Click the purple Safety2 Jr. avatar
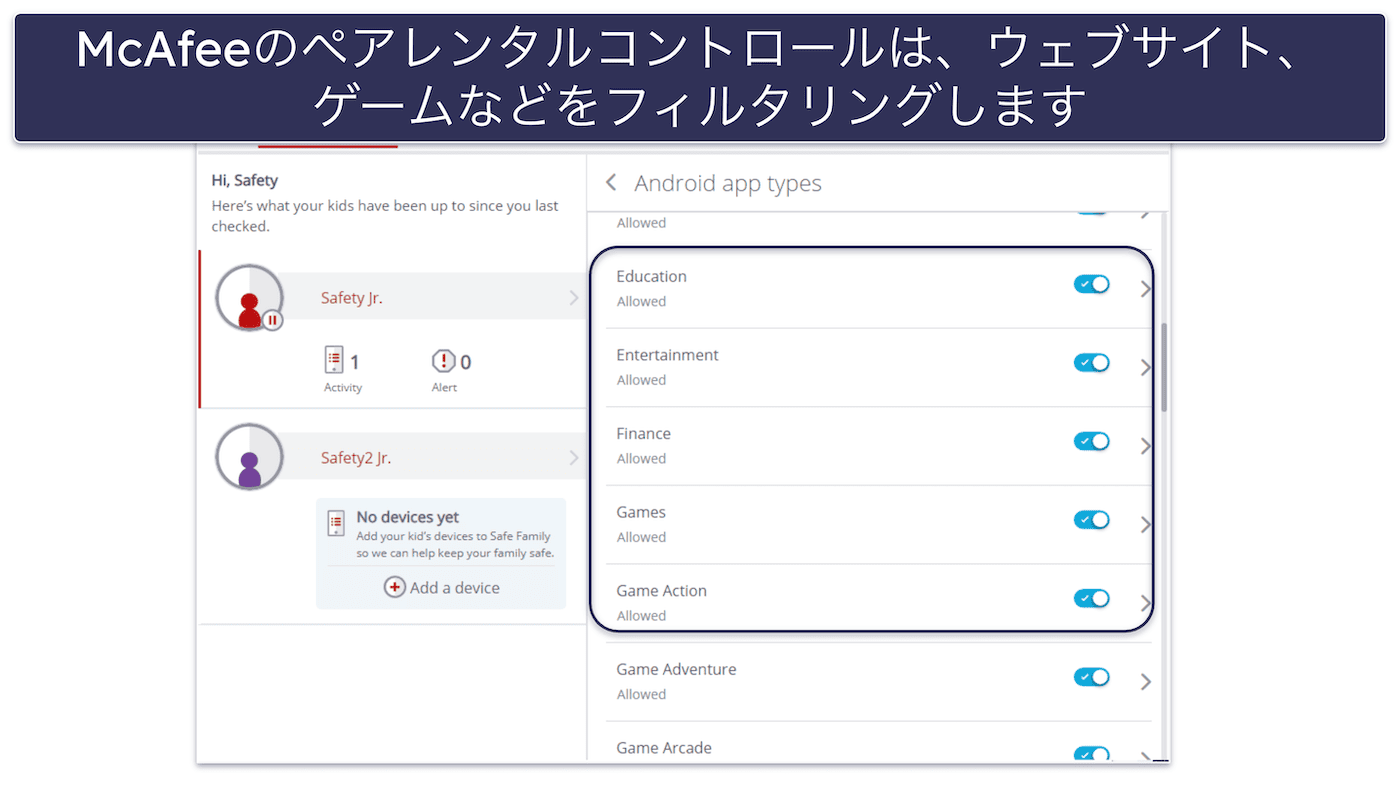Screen dimensions: 1400x787 [x=249, y=457]
